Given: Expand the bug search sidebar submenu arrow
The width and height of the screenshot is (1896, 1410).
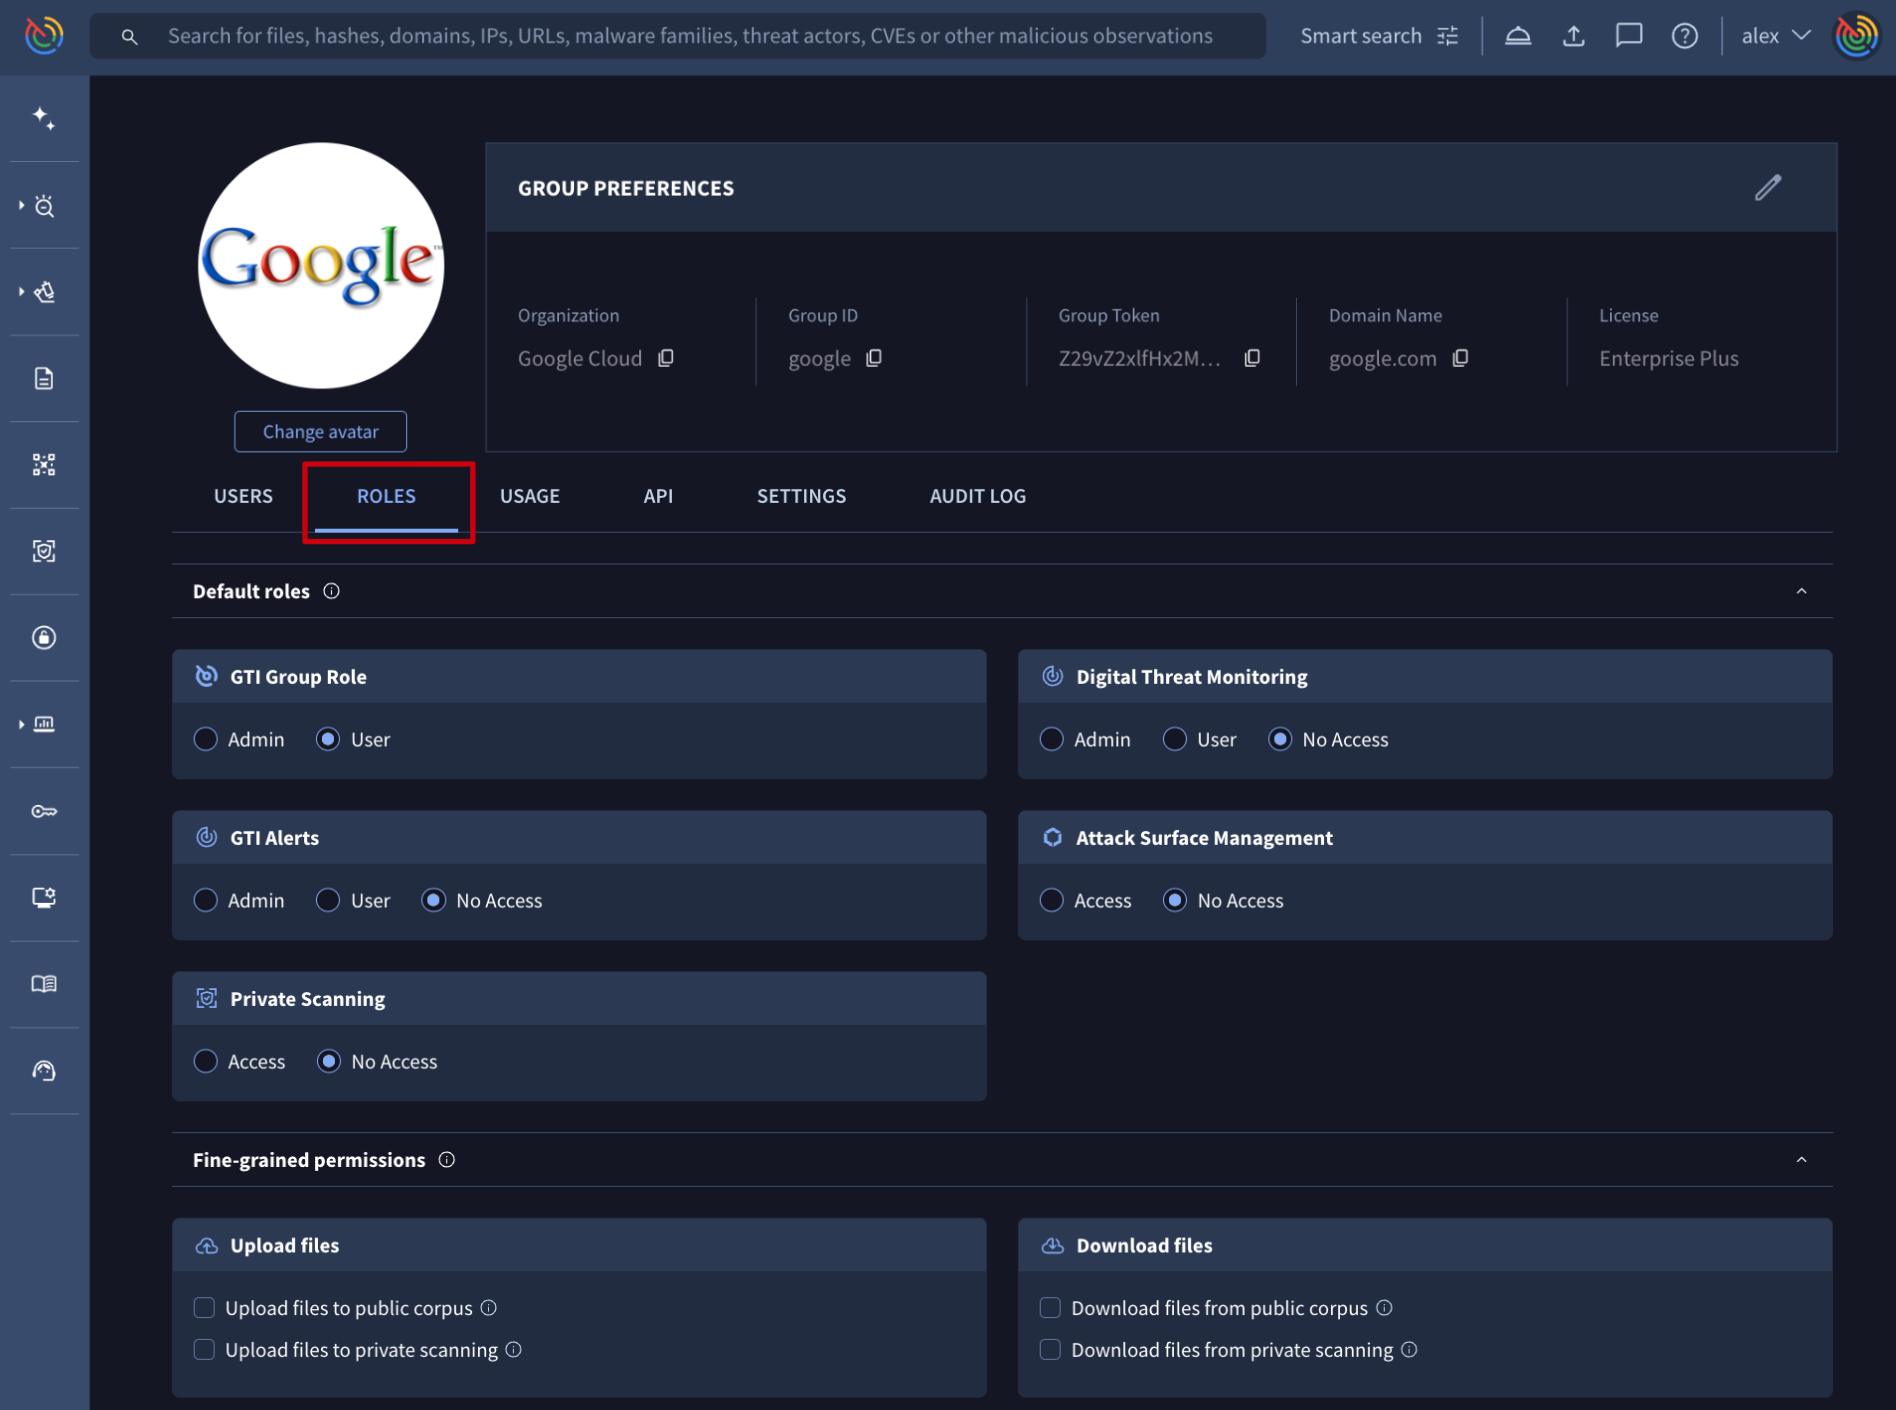Looking at the screenshot, I should click(21, 206).
